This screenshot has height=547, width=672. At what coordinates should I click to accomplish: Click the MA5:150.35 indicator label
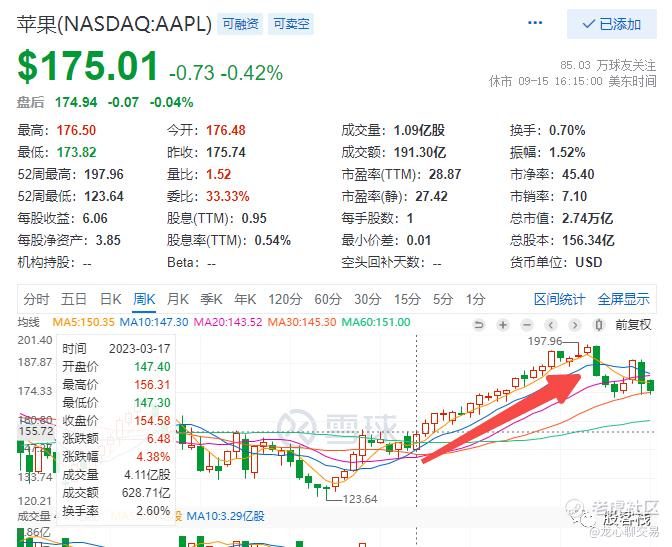coord(84,322)
